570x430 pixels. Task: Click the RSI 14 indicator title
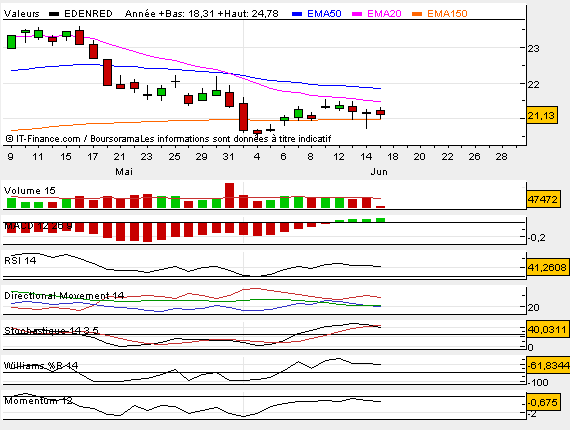tap(20, 260)
